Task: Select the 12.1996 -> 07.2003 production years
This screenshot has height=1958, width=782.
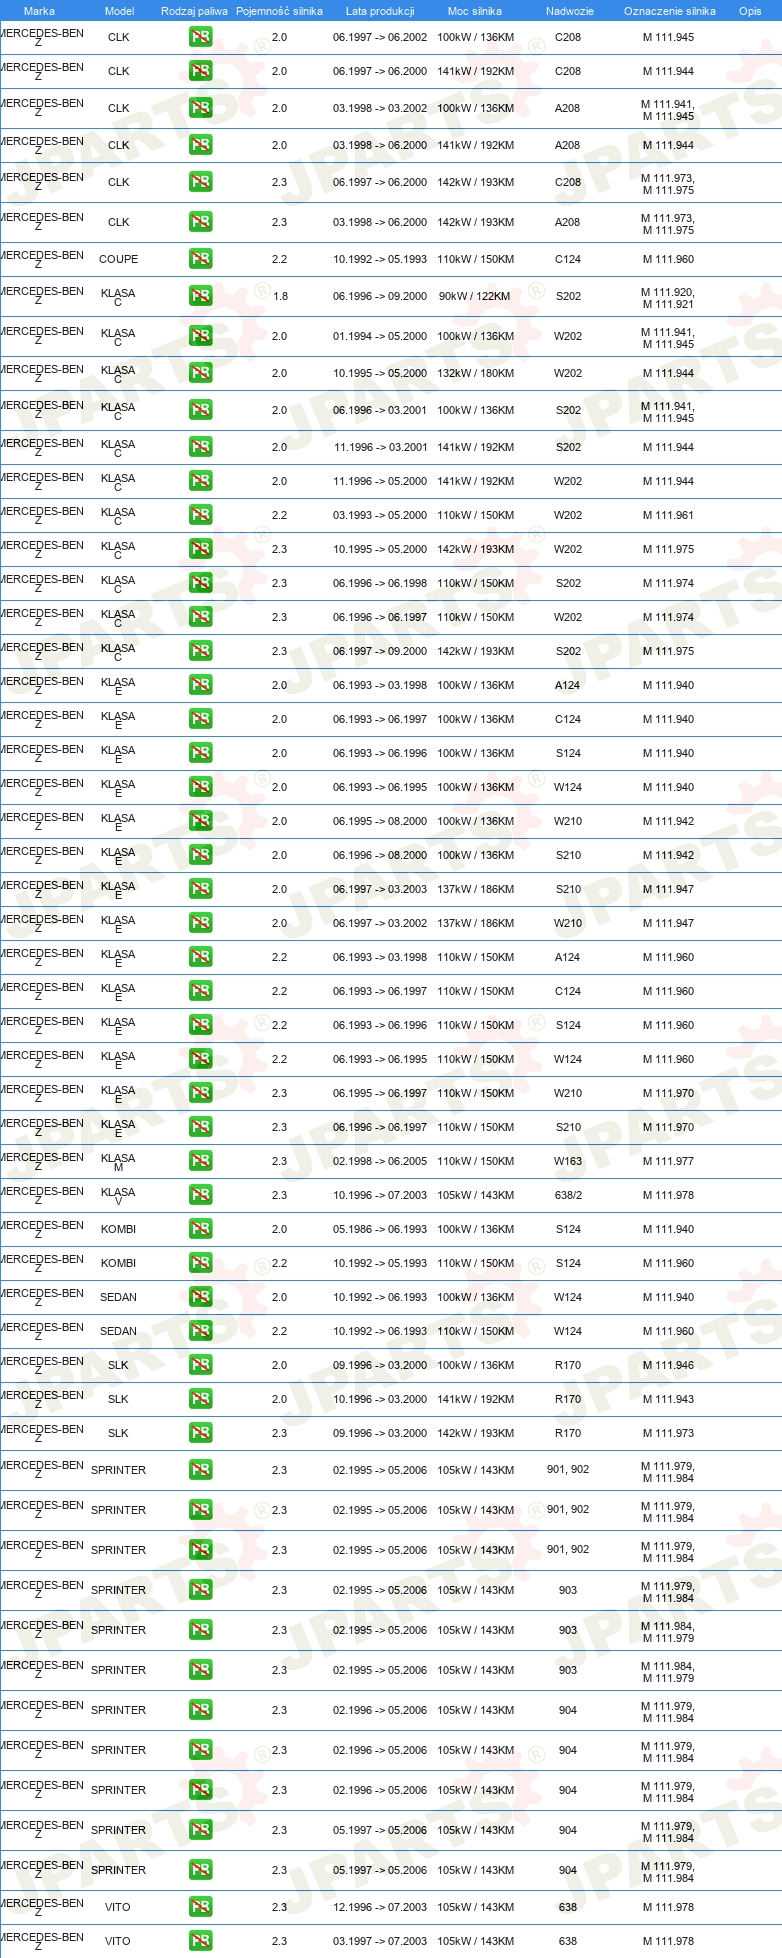Action: click(x=380, y=1907)
